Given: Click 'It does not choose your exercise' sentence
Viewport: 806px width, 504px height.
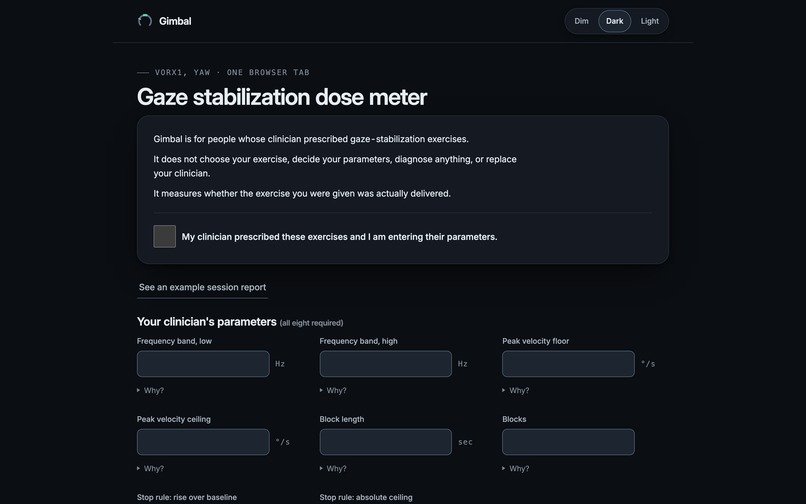Looking at the screenshot, I should pos(335,166).
